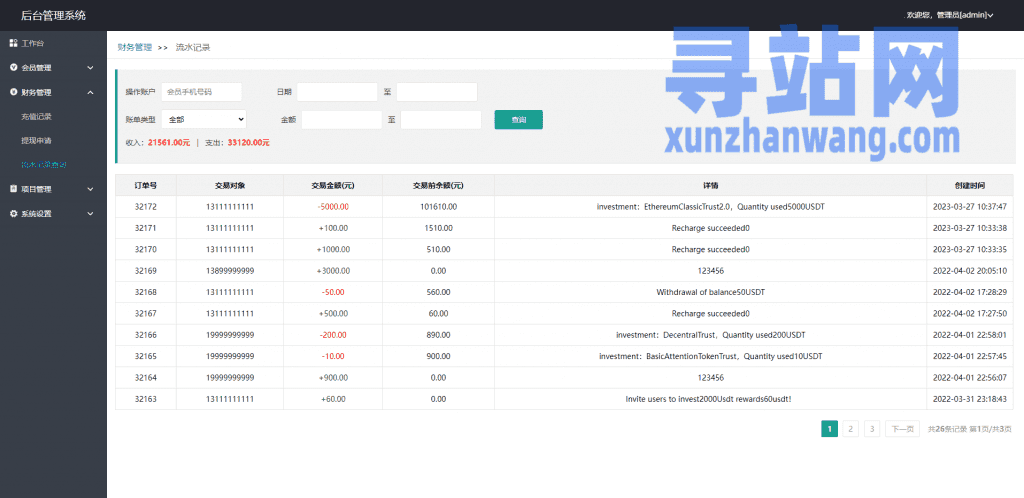Click the -5000.00 transaction amount
The height and width of the screenshot is (498, 1024).
coord(333,207)
